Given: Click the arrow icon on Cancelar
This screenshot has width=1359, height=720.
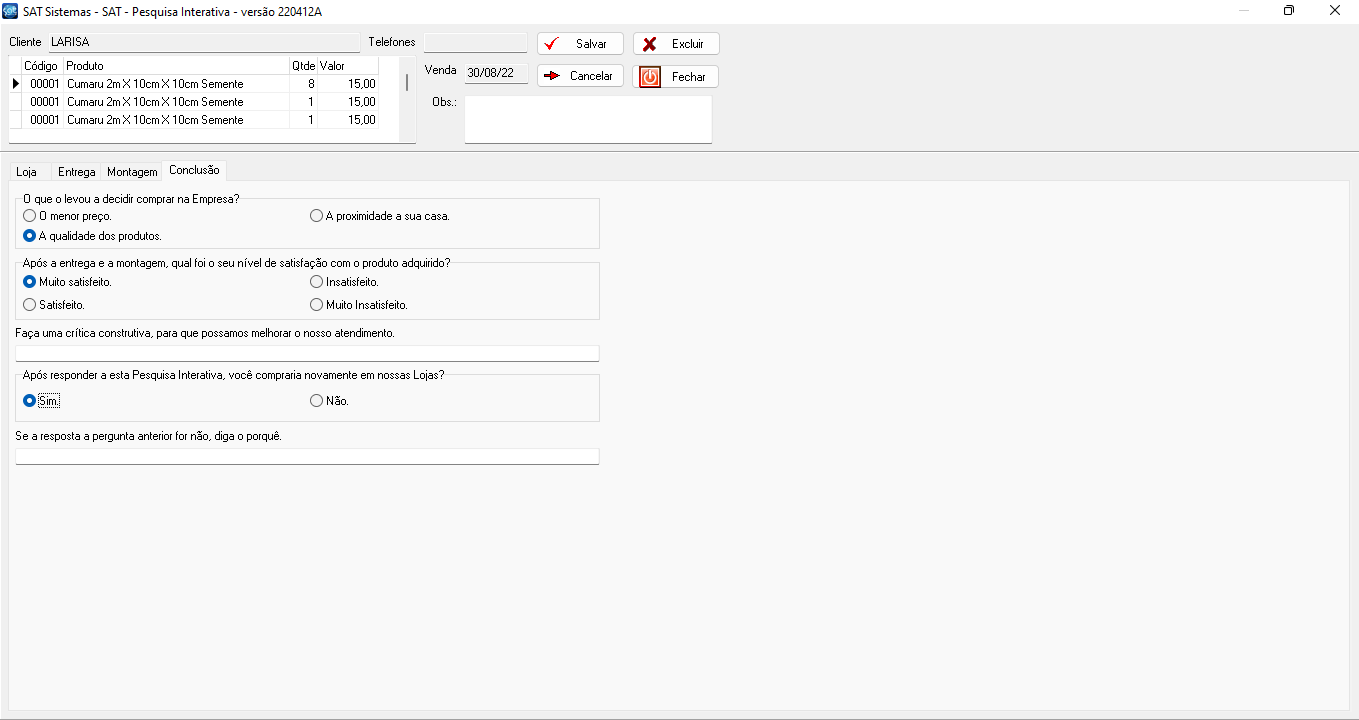Looking at the screenshot, I should [x=551, y=76].
